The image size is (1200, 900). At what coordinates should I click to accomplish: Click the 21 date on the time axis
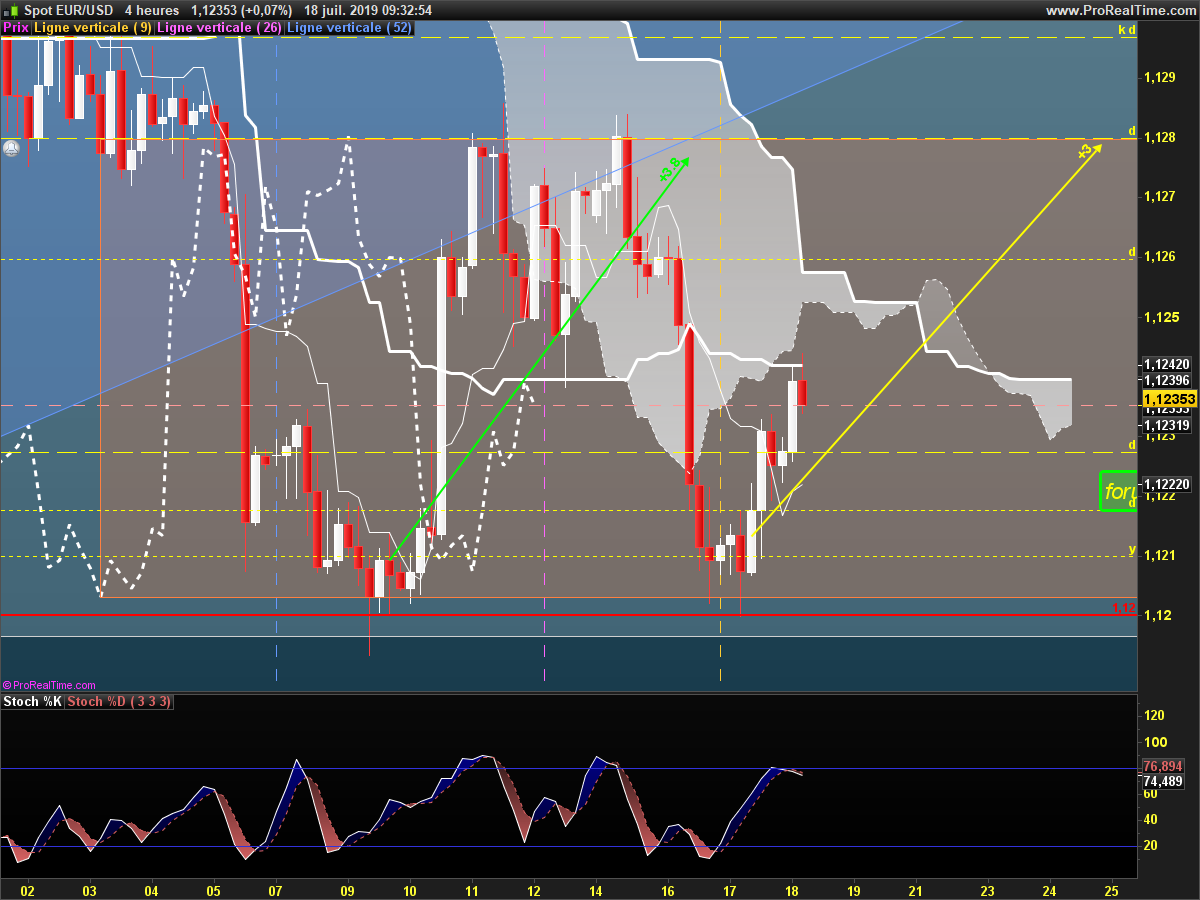(917, 890)
